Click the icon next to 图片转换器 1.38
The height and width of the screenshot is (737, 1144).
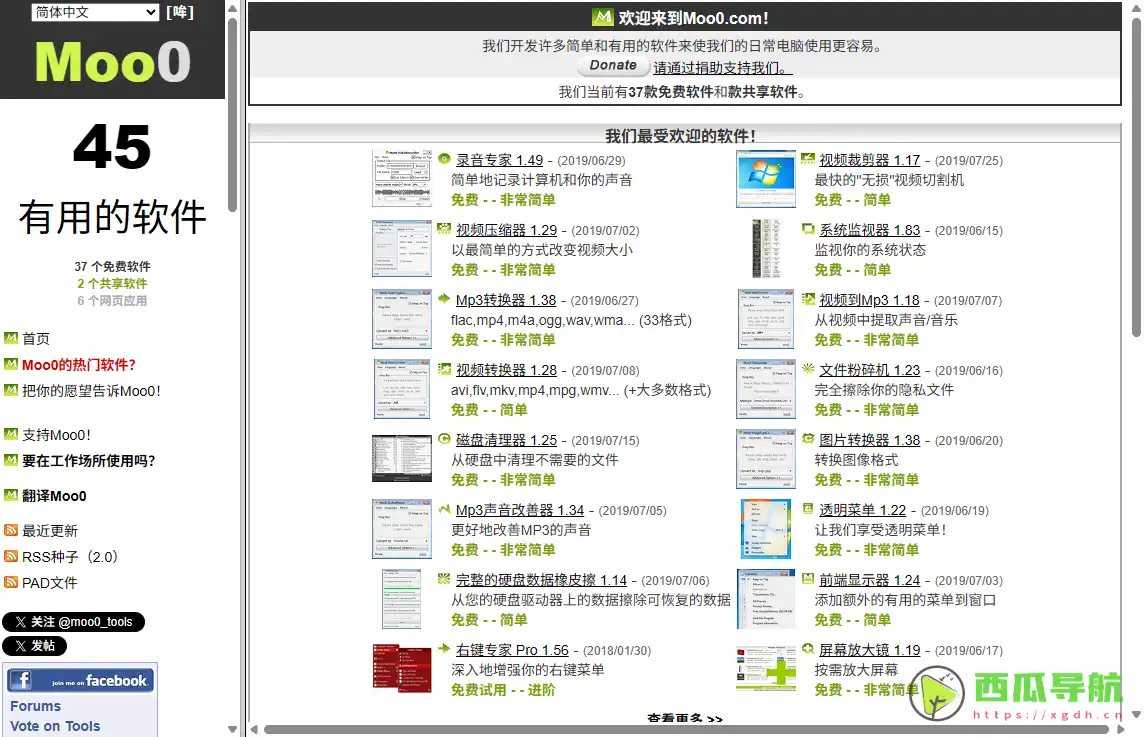coord(808,439)
